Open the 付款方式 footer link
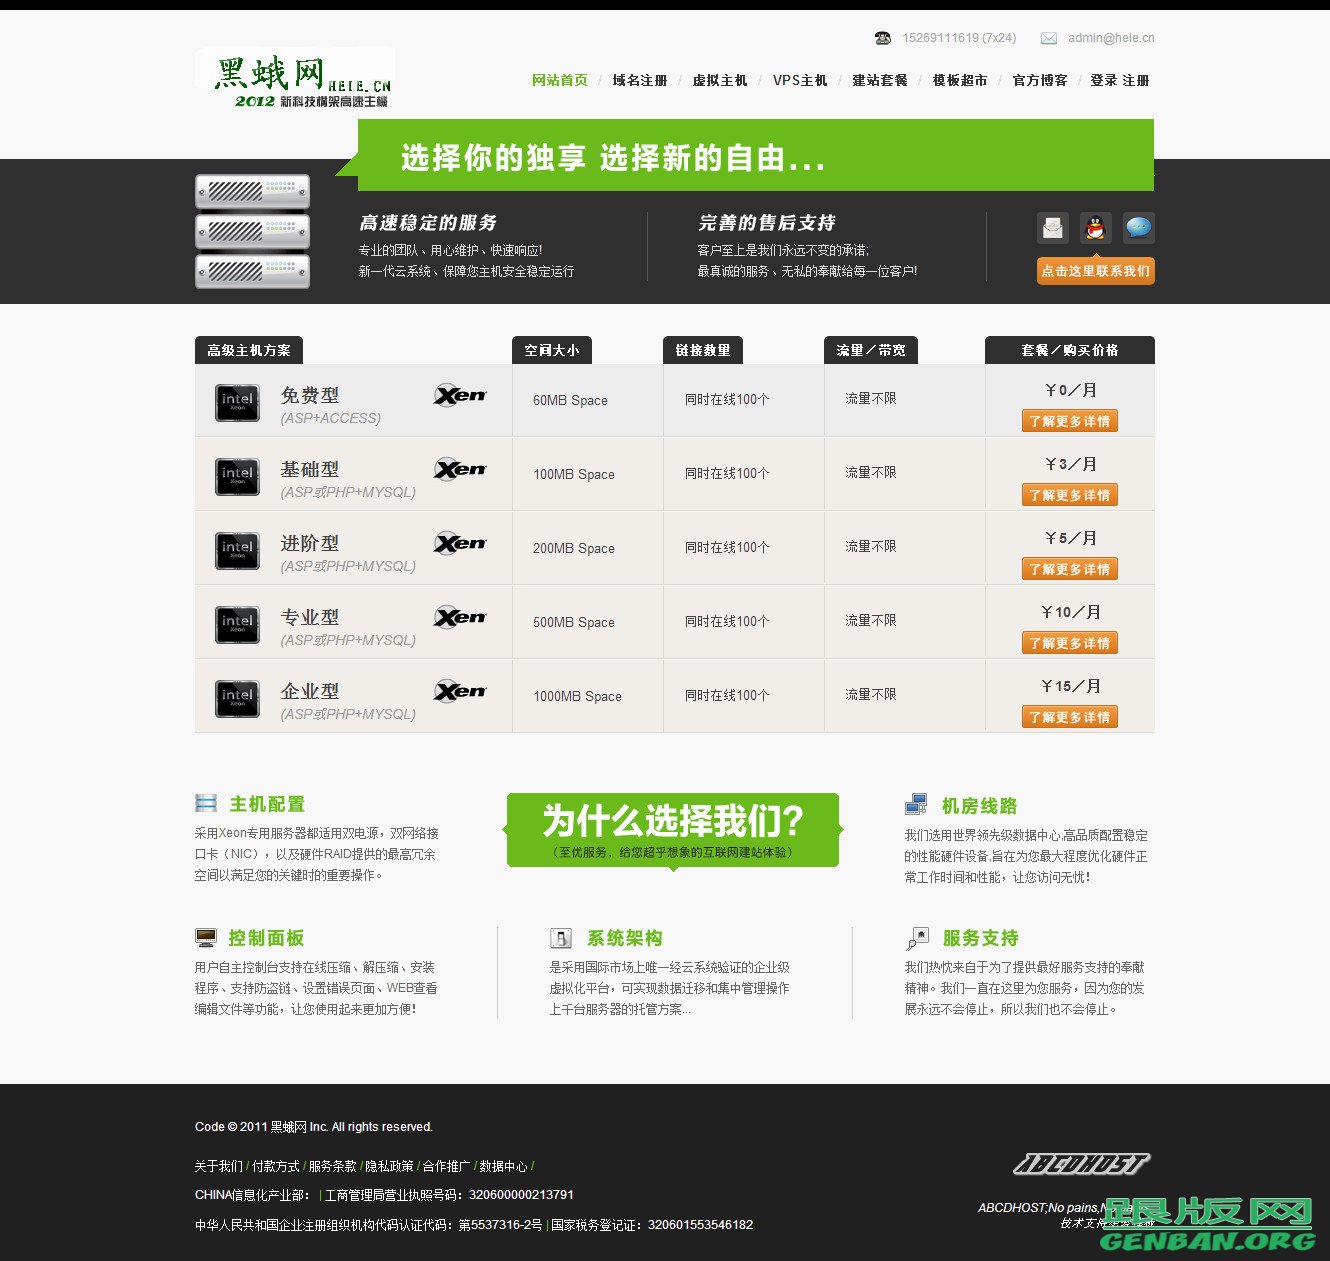The height and width of the screenshot is (1261, 1330). (x=273, y=1165)
